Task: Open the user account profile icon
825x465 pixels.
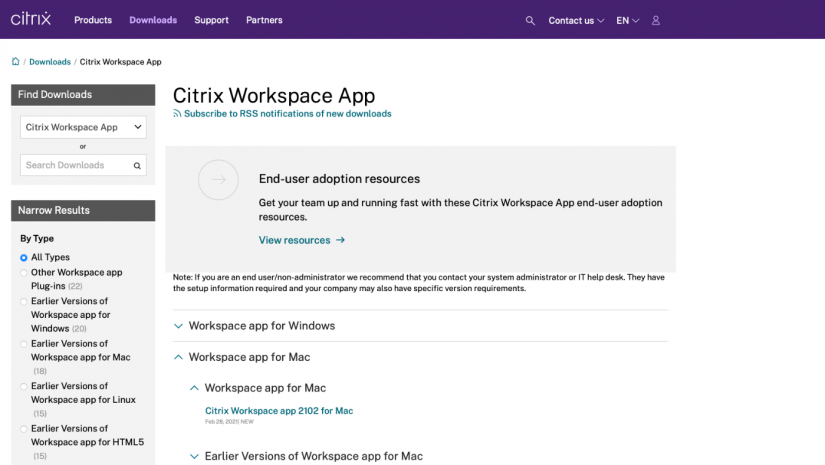Action: click(656, 21)
